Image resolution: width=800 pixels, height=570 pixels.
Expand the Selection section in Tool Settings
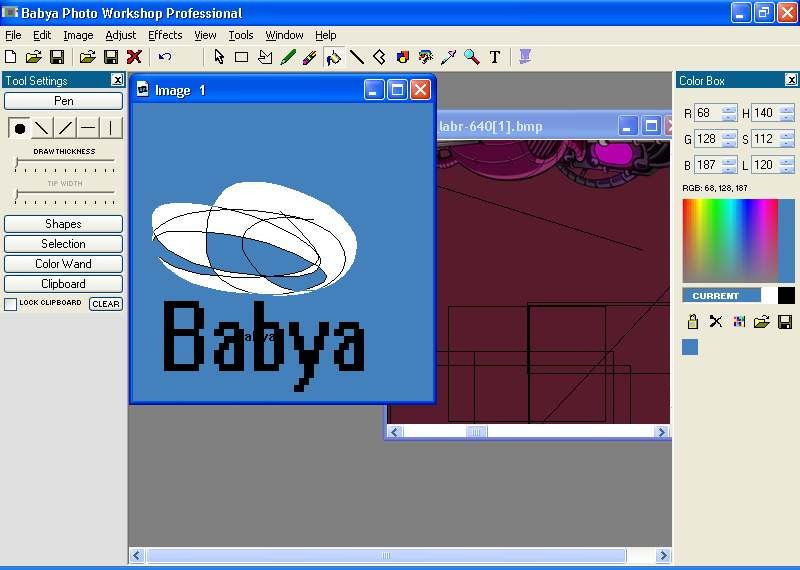tap(63, 243)
